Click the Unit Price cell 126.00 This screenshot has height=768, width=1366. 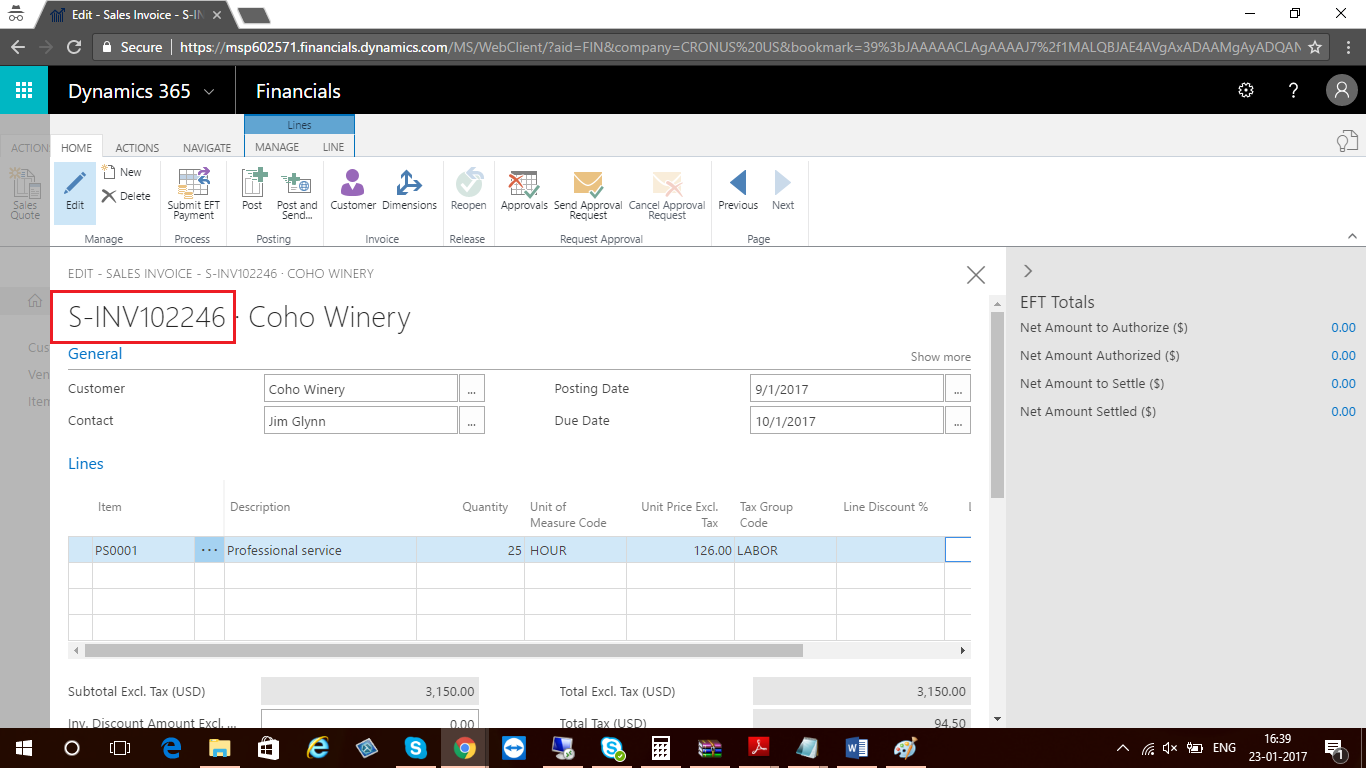[681, 550]
